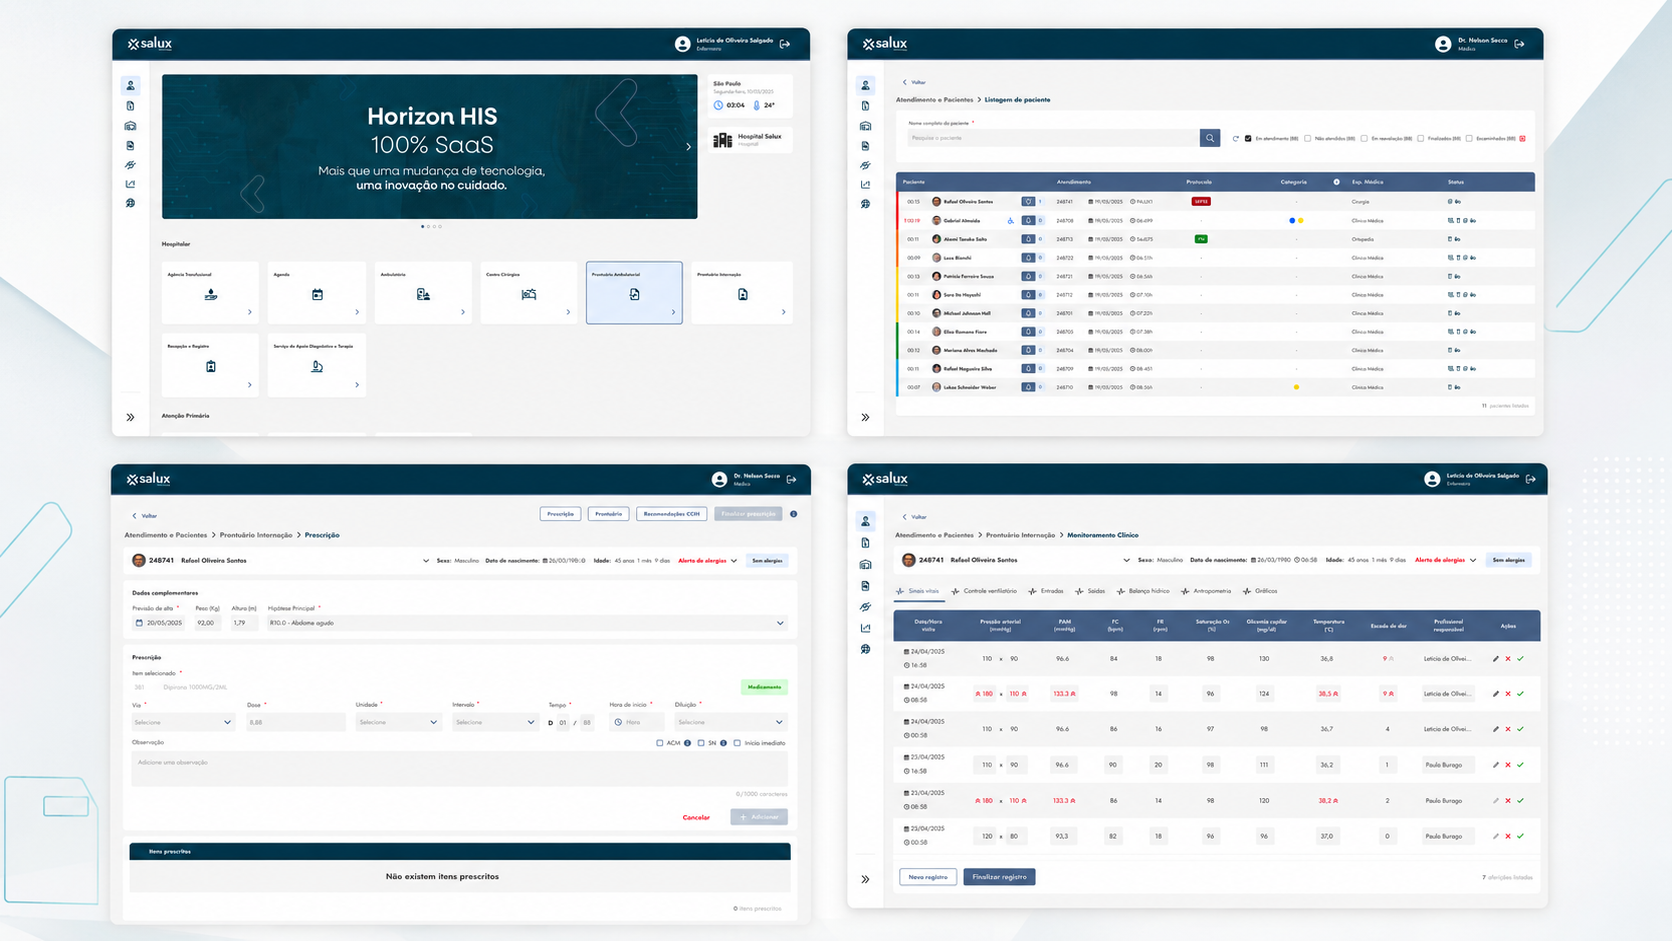Click yellow category dot in Lukas Schneider Weber row
Viewport: 1672px width, 941px height.
(1297, 387)
